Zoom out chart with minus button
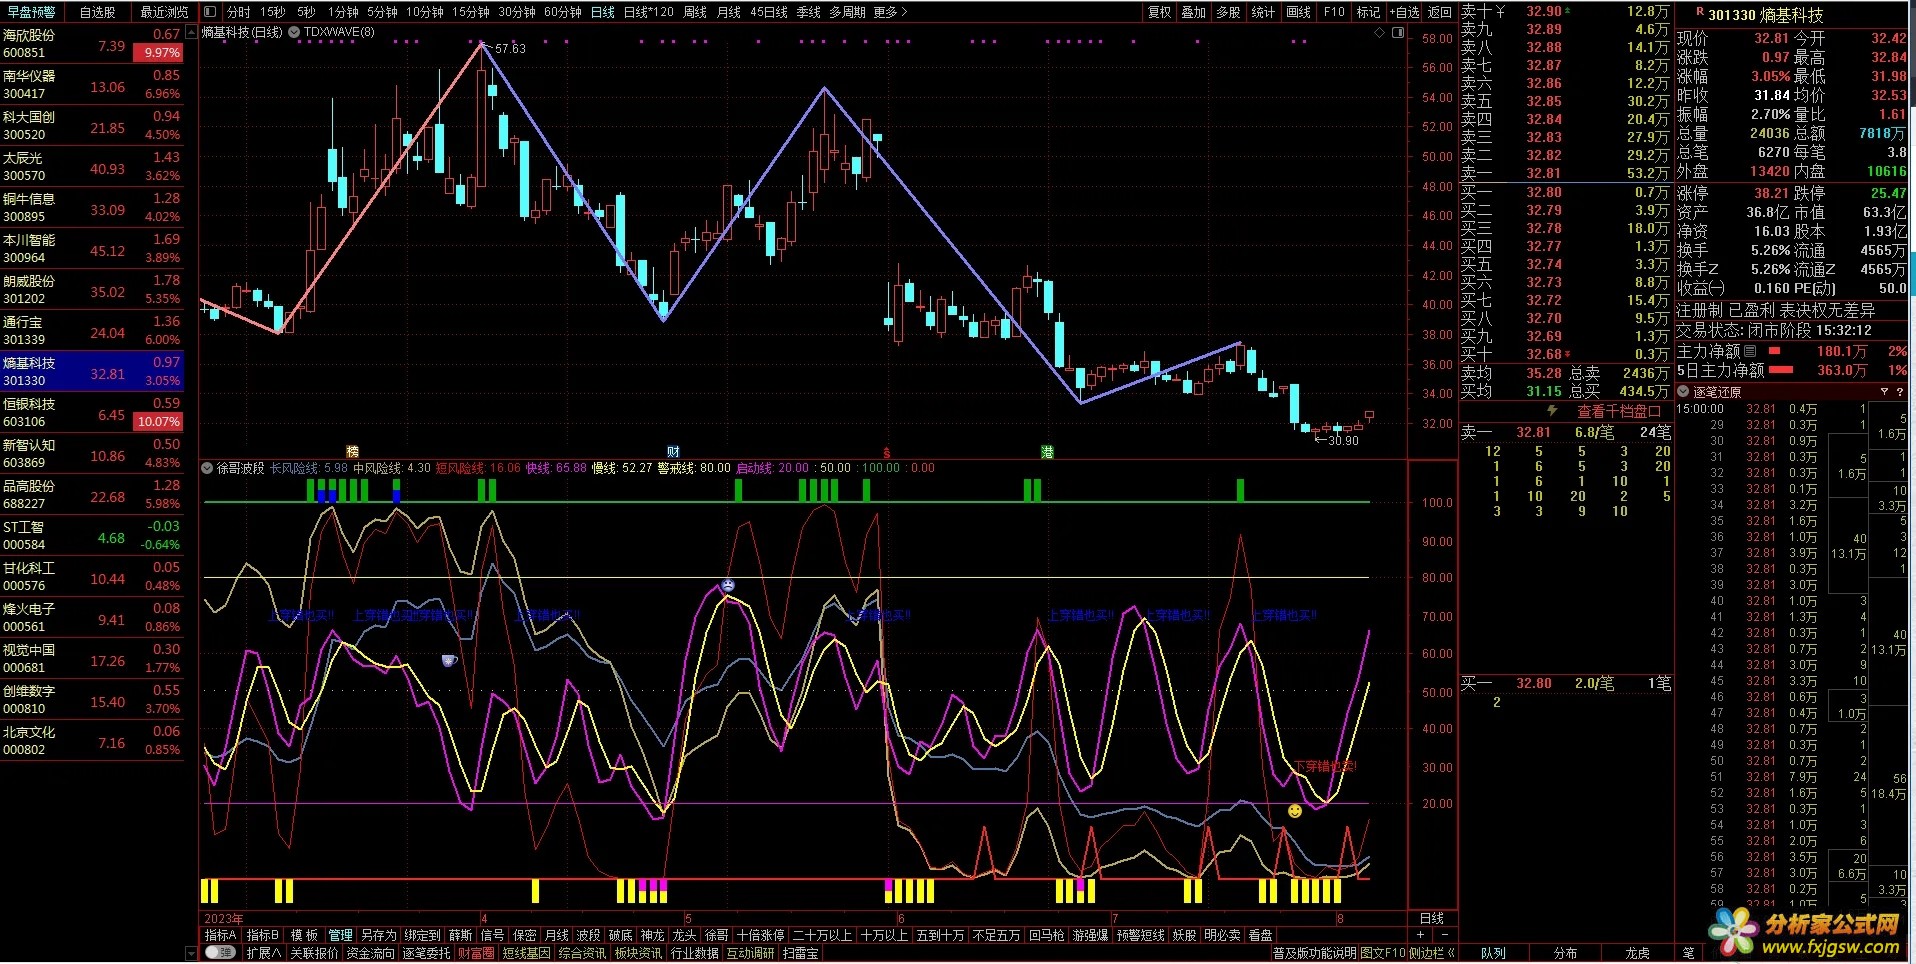Viewport: 1916px width, 964px height. pyautogui.click(x=1447, y=936)
